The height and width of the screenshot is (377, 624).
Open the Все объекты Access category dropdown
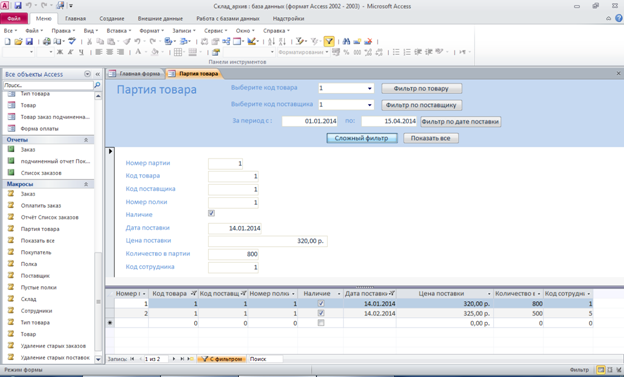pos(87,74)
